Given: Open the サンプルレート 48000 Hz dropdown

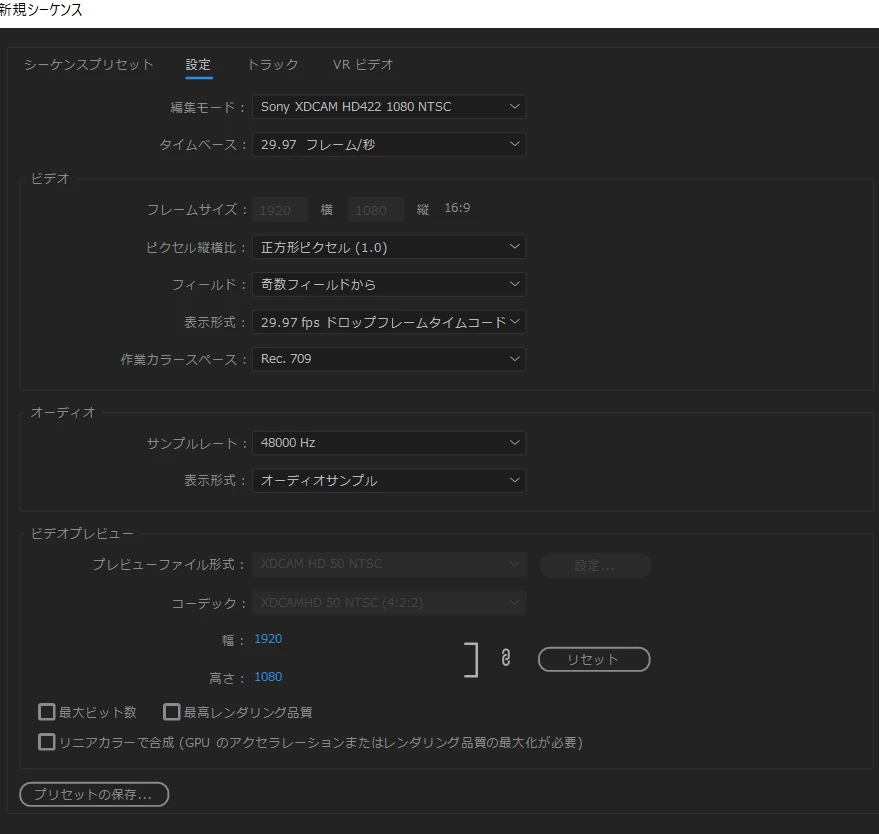Looking at the screenshot, I should [389, 443].
